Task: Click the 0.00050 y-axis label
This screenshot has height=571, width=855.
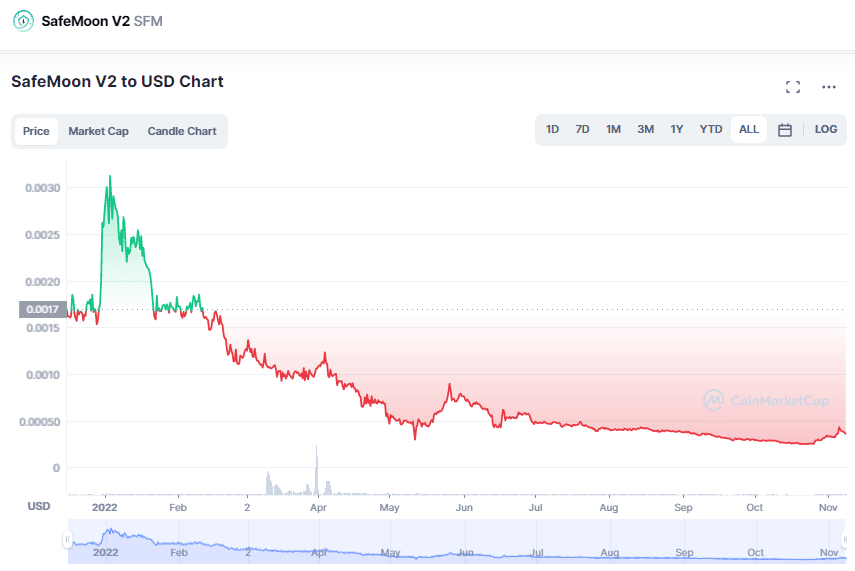Action: [x=40, y=422]
